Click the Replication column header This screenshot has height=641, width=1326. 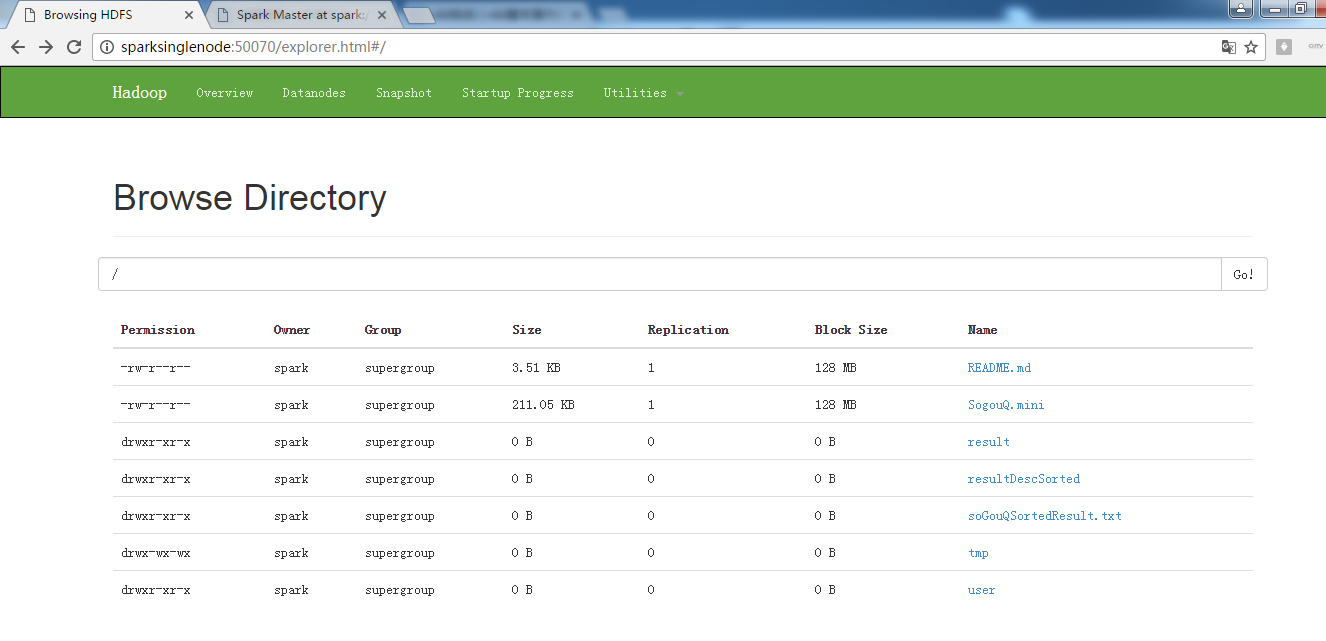[688, 330]
